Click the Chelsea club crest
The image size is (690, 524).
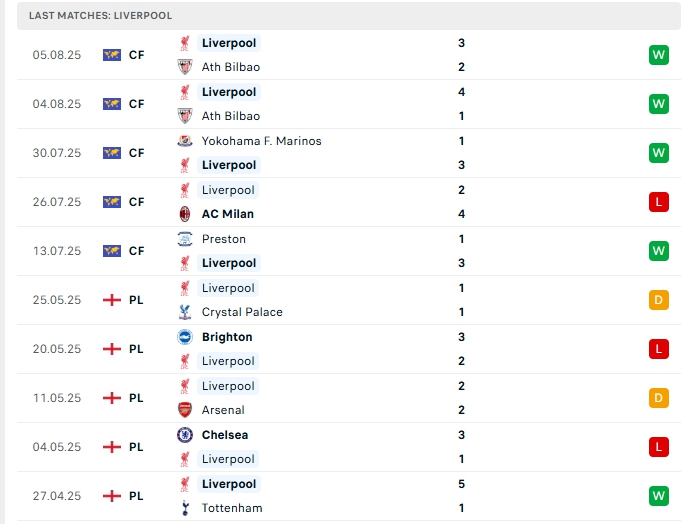[x=185, y=435]
